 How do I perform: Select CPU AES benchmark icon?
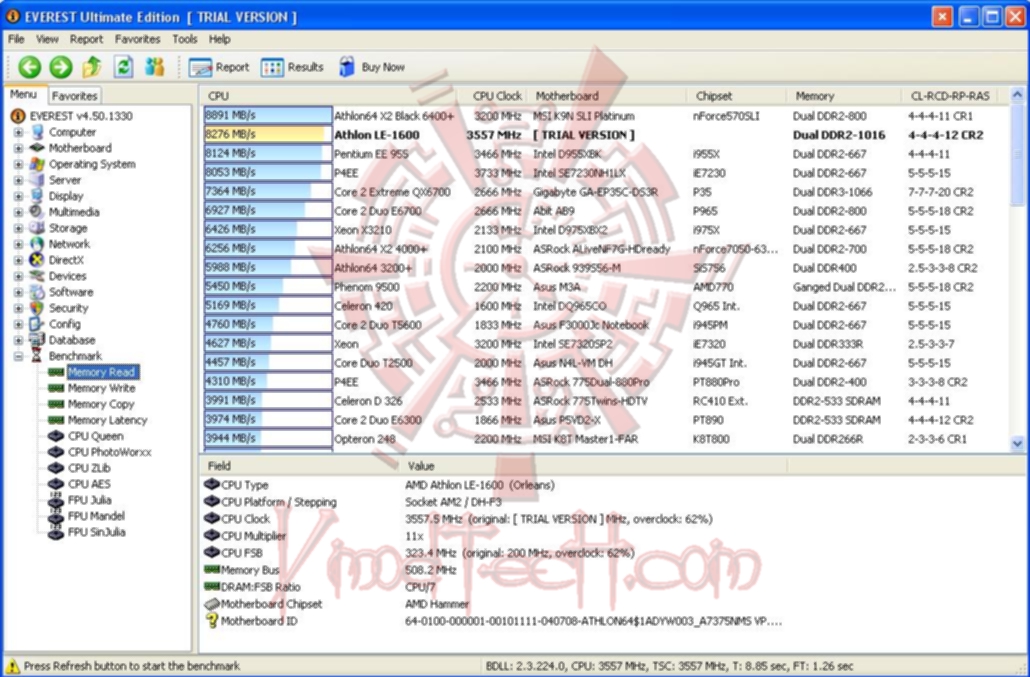click(x=56, y=484)
